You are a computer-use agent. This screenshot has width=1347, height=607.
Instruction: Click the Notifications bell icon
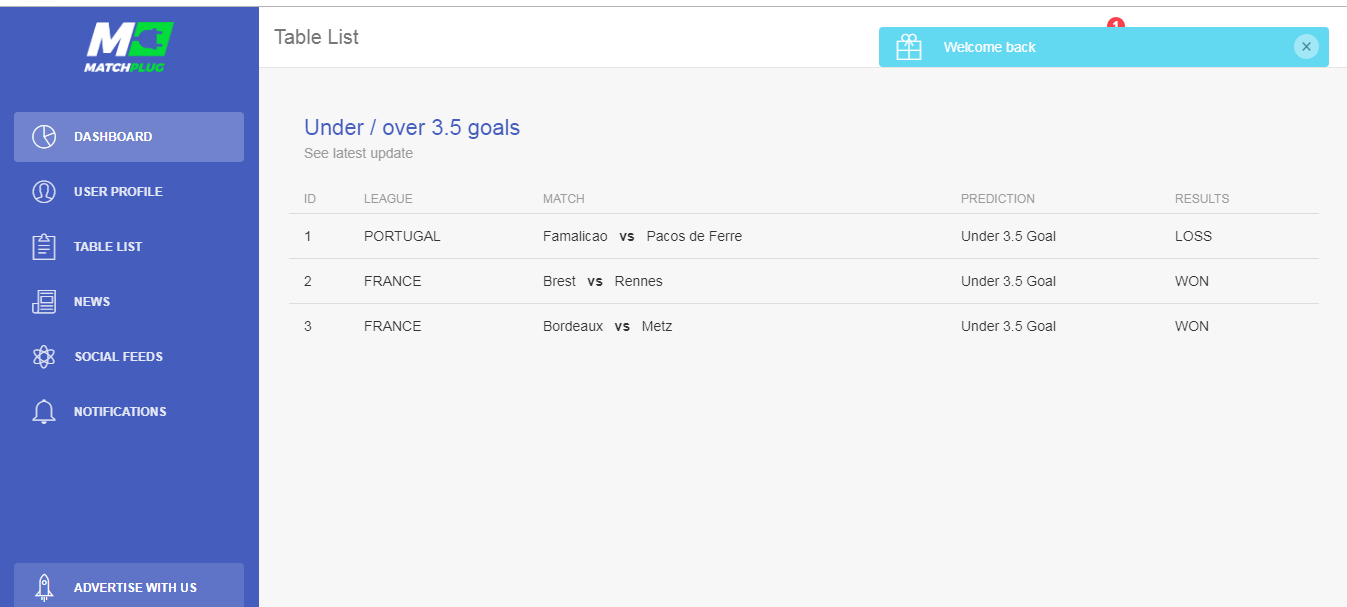click(44, 412)
